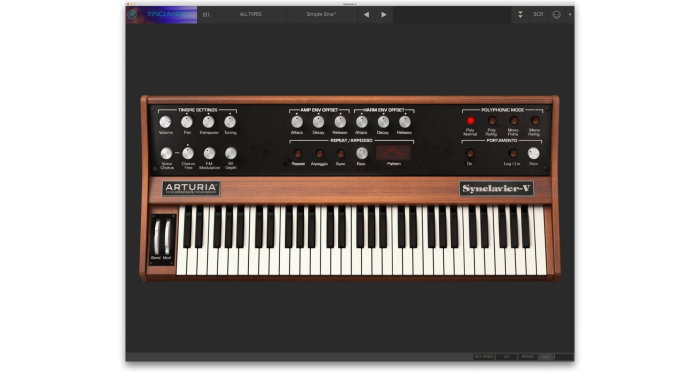
Task: Click the Amp Env Offset Attack knob
Action: pyautogui.click(x=297, y=122)
